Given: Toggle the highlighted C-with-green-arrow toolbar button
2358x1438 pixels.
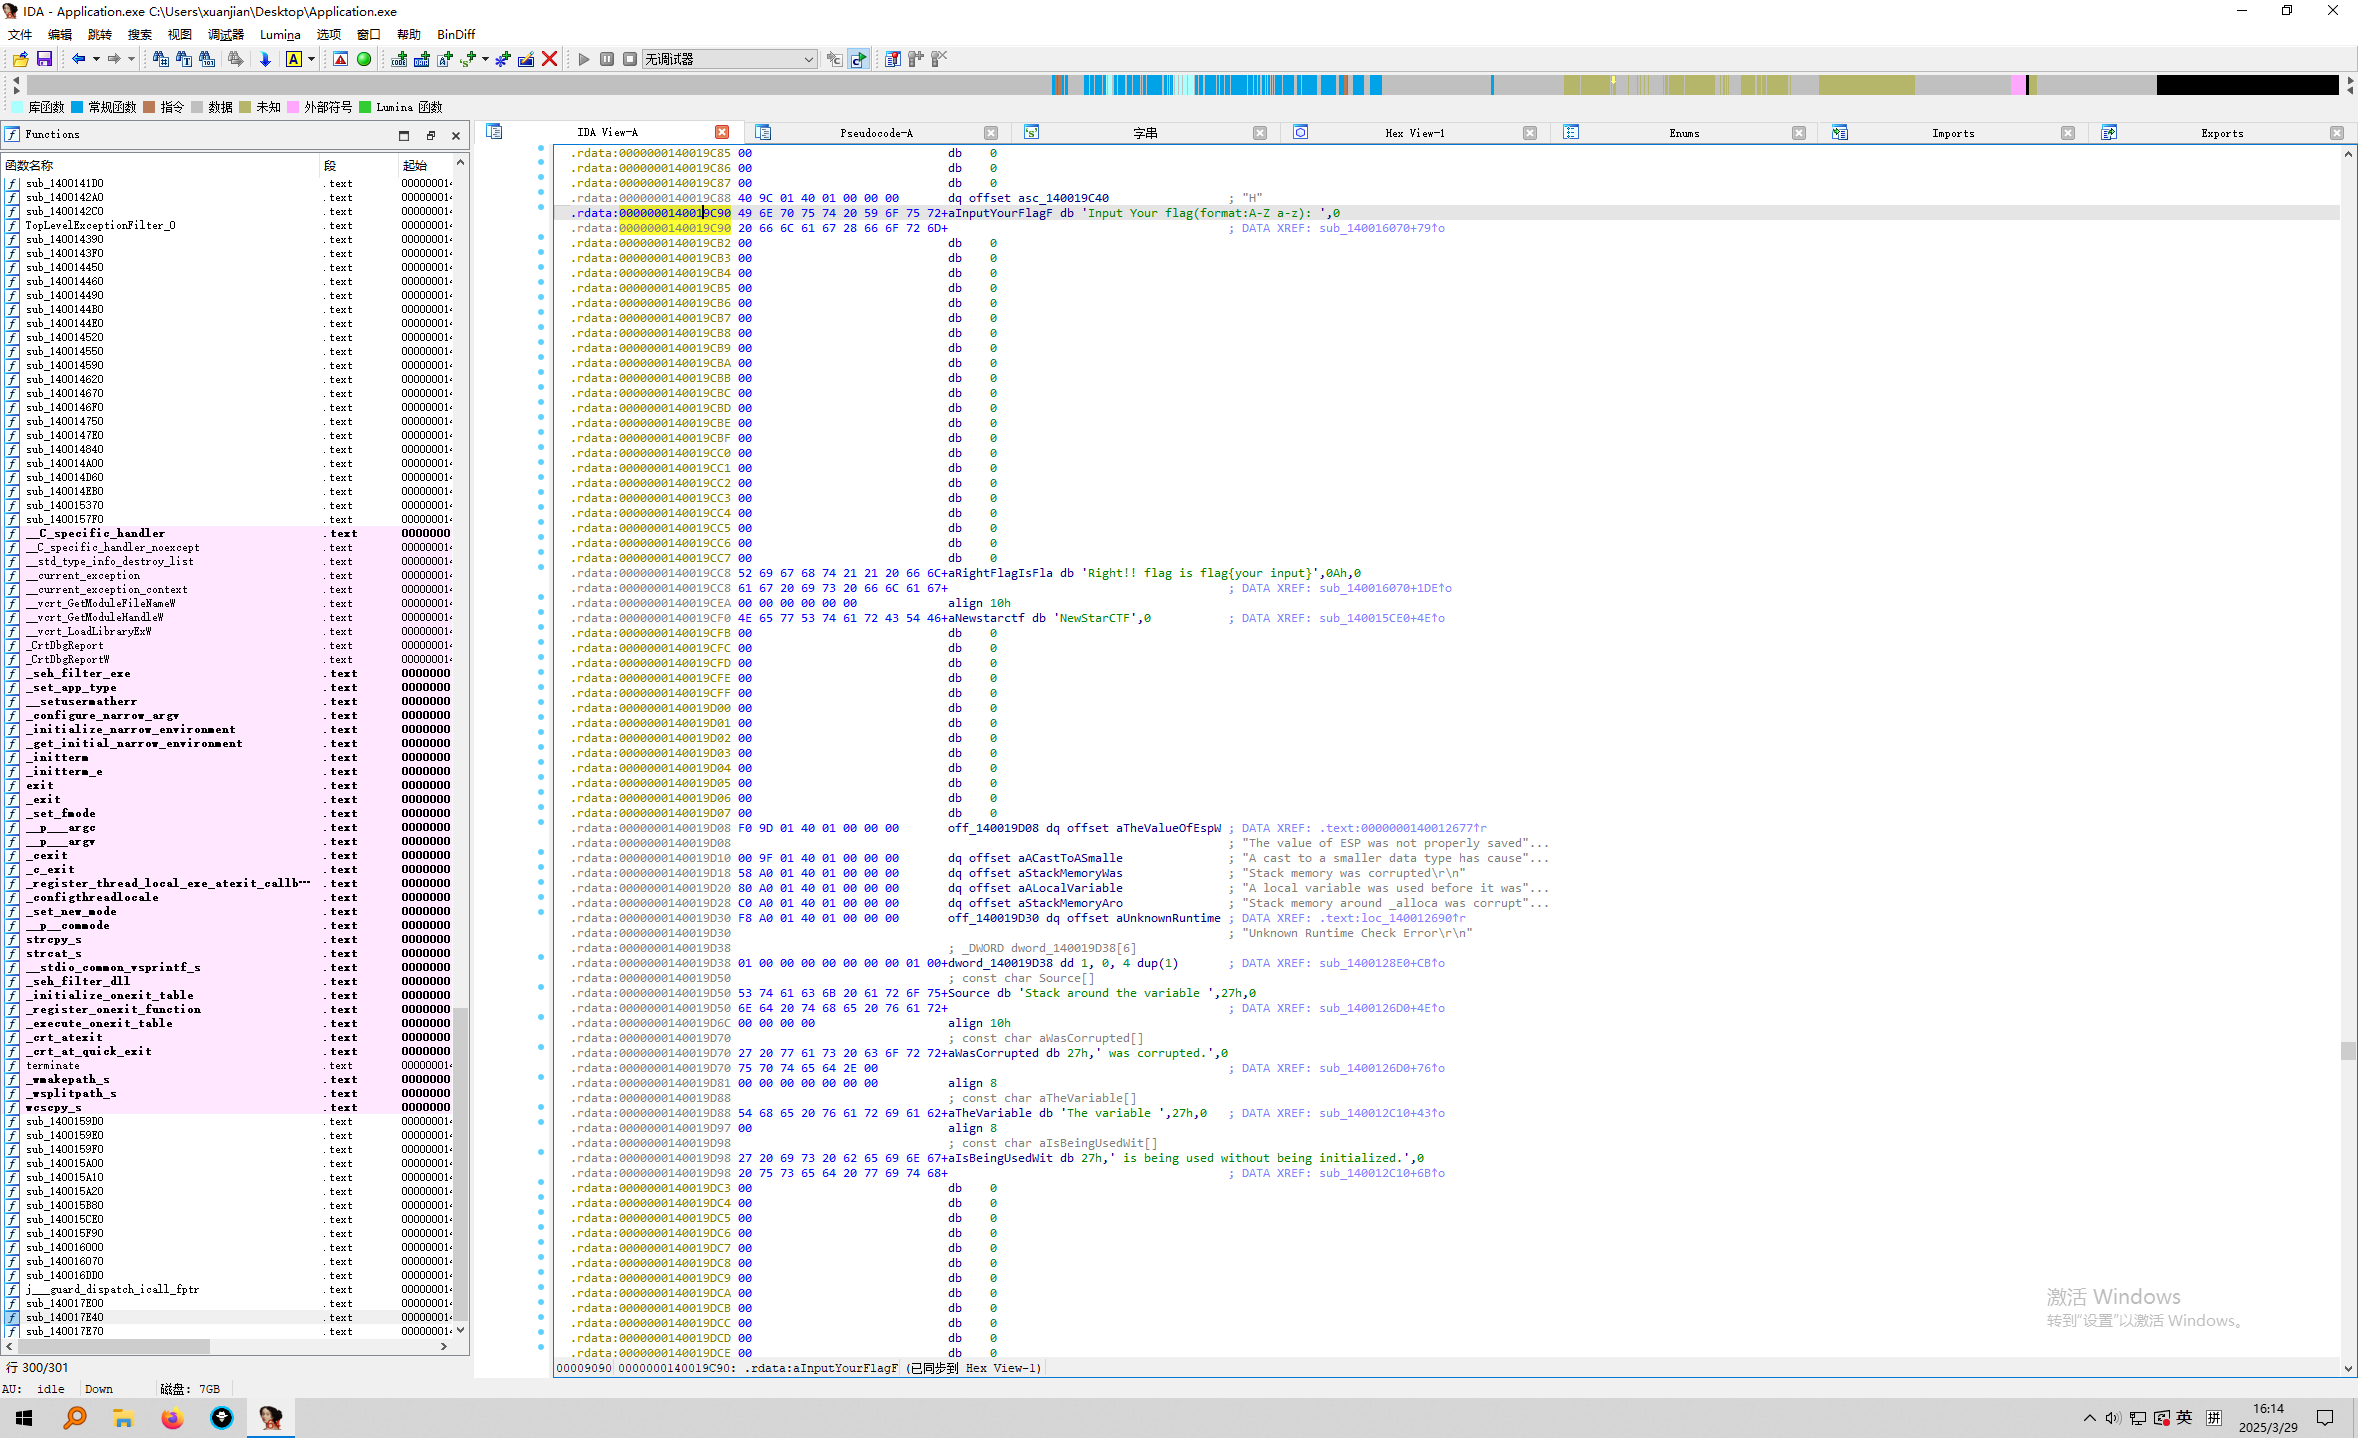Looking at the screenshot, I should 858,59.
